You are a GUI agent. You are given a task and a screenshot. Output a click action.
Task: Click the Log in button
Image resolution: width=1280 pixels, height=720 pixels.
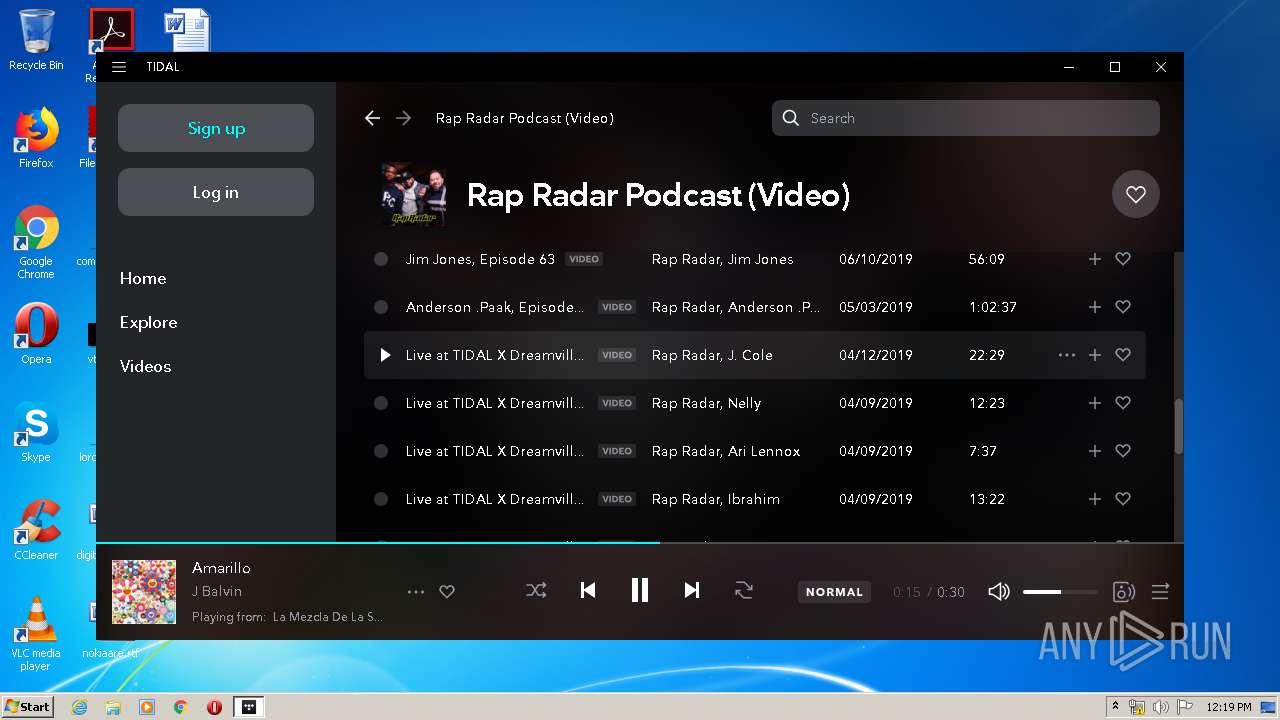(216, 192)
